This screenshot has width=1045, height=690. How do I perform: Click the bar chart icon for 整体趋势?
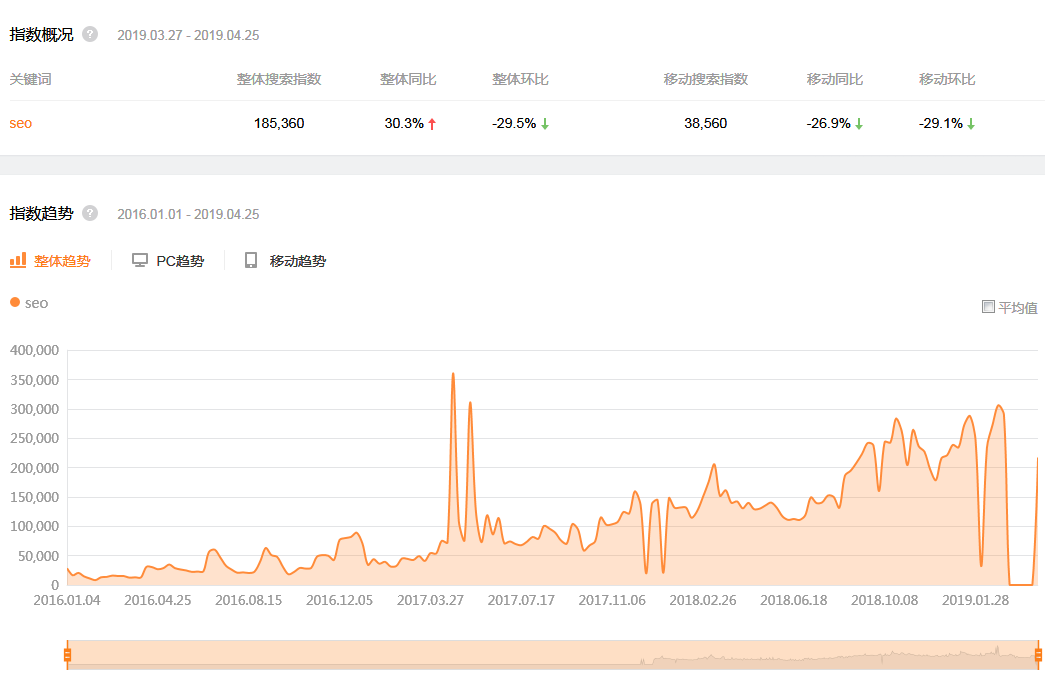[x=18, y=260]
